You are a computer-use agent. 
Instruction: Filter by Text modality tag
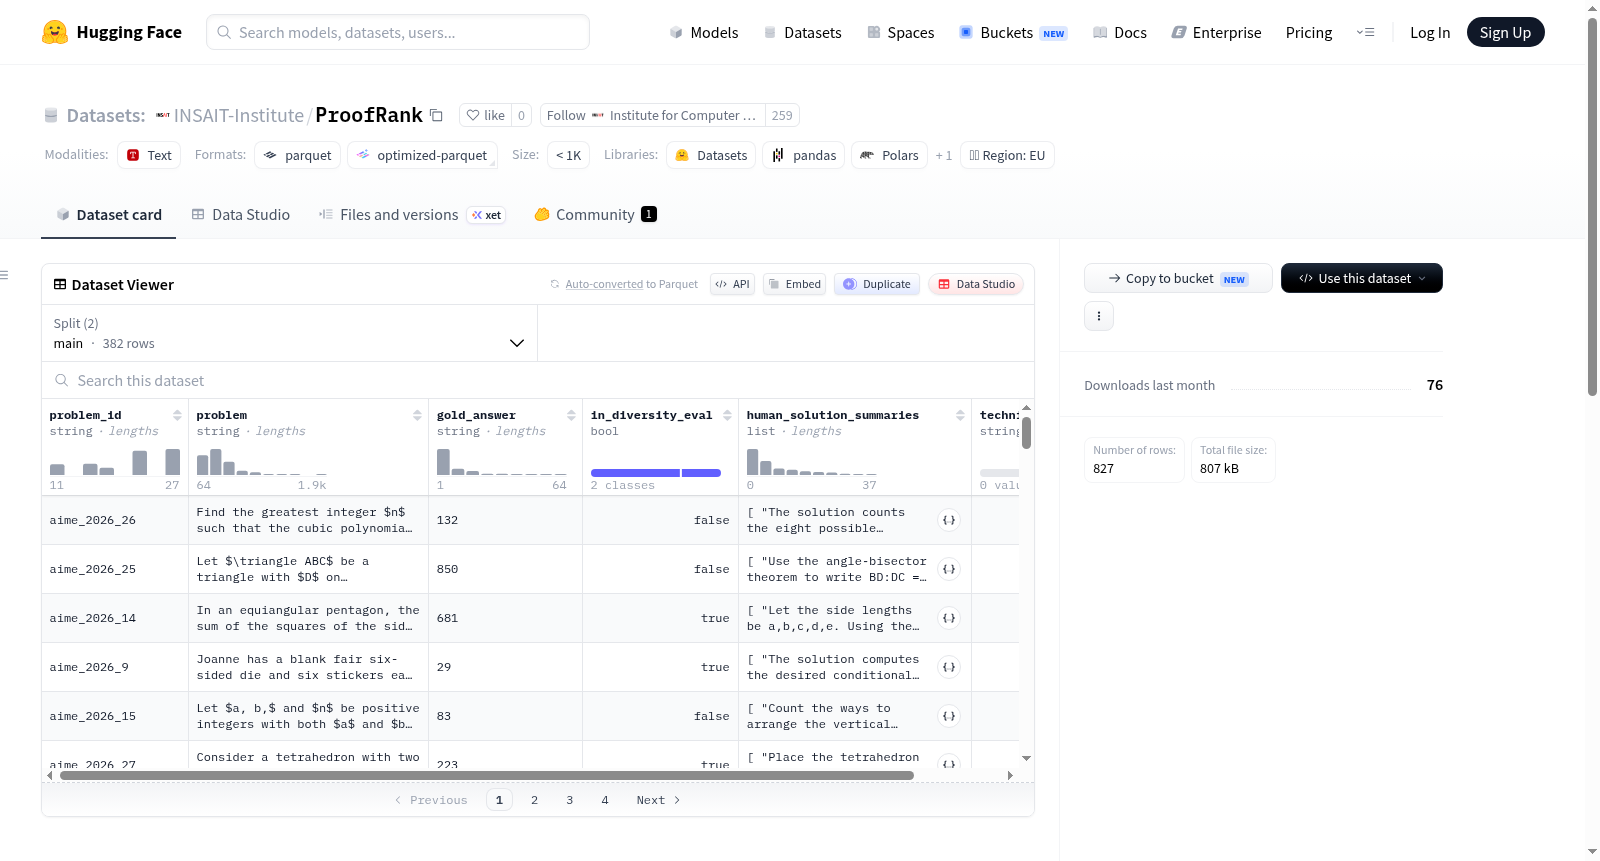(149, 155)
